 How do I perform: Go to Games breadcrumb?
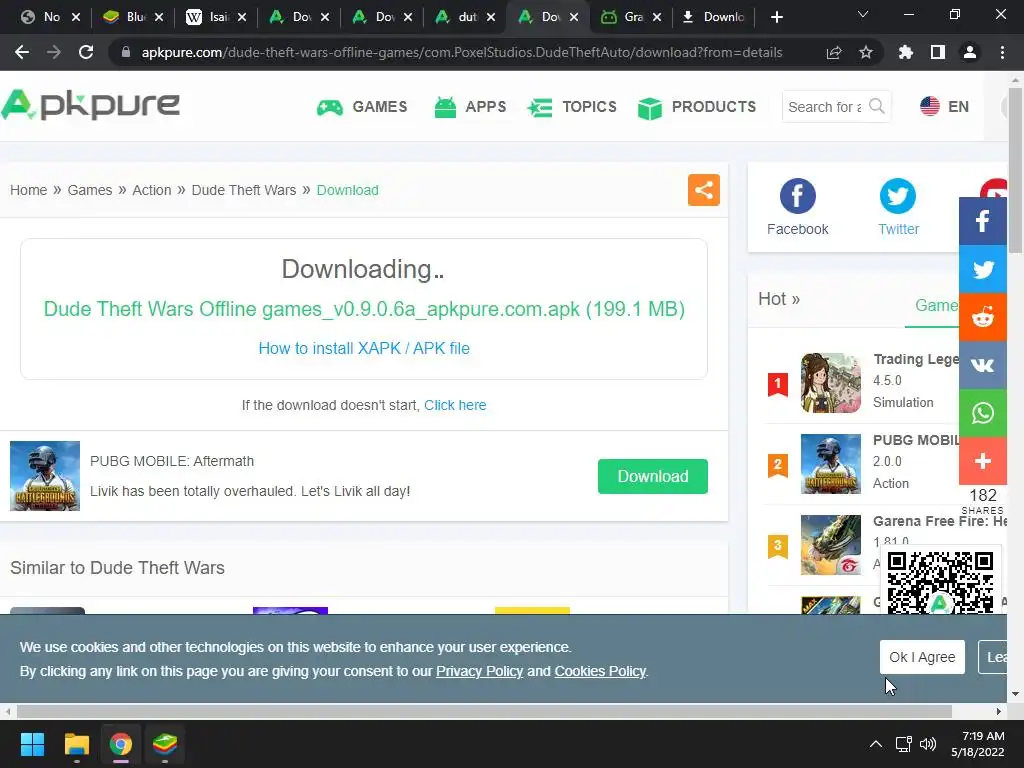click(x=90, y=190)
